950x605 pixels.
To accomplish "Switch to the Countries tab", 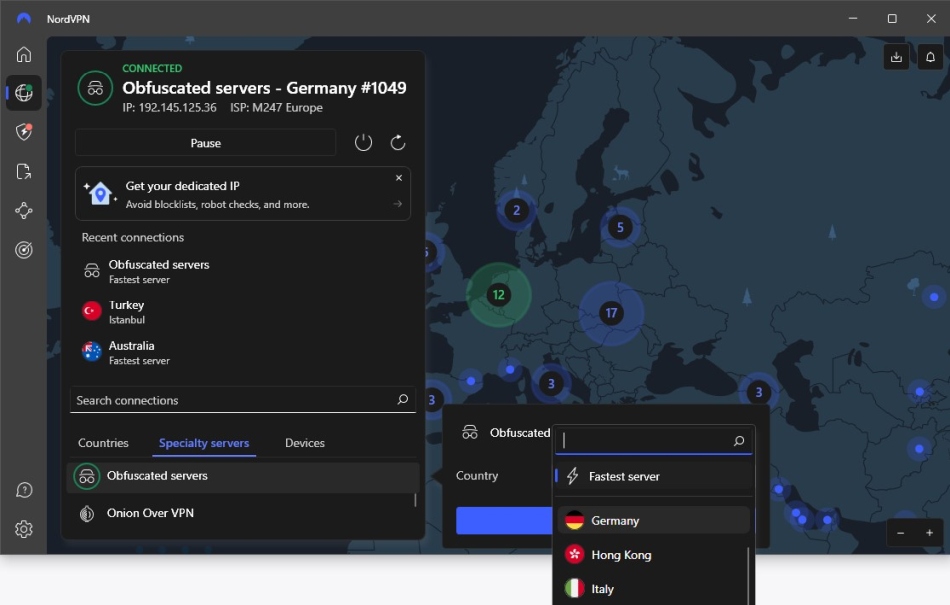I will point(103,443).
